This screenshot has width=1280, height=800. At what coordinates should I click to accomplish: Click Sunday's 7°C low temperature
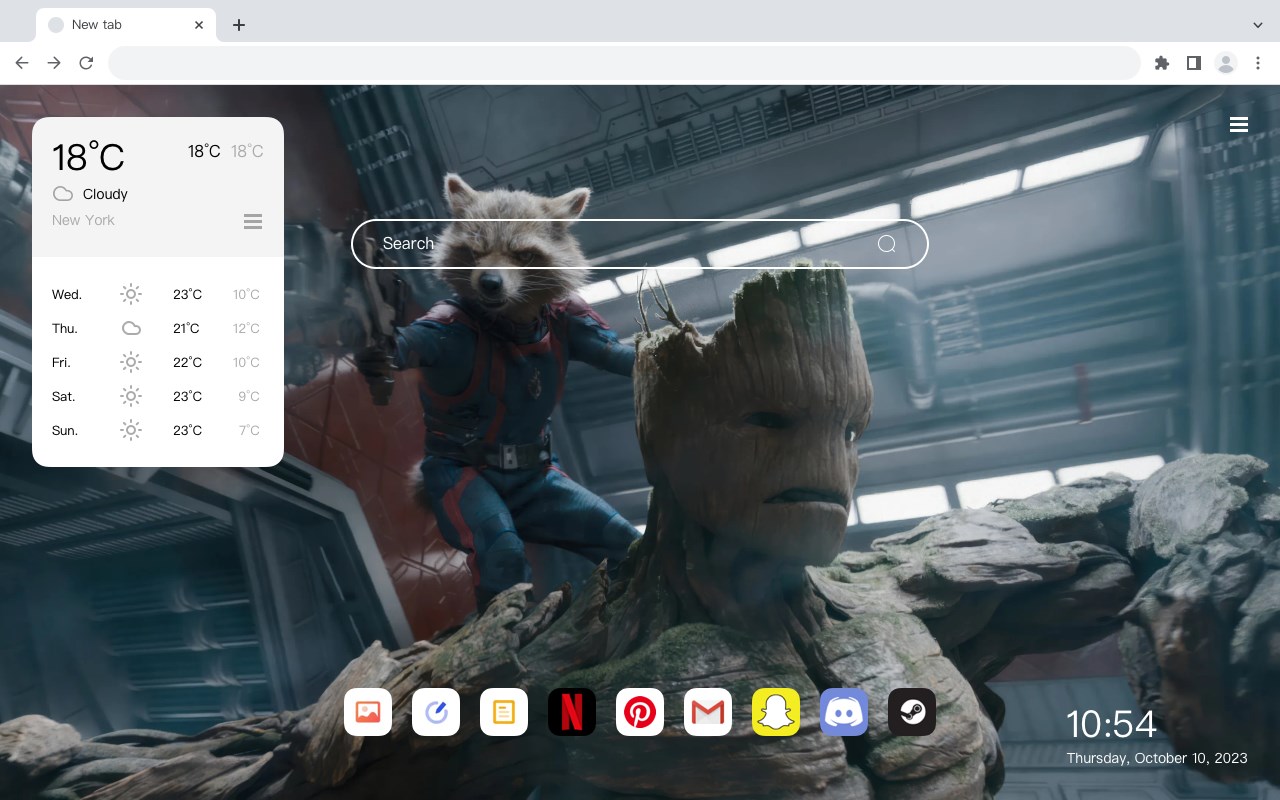[x=249, y=430]
